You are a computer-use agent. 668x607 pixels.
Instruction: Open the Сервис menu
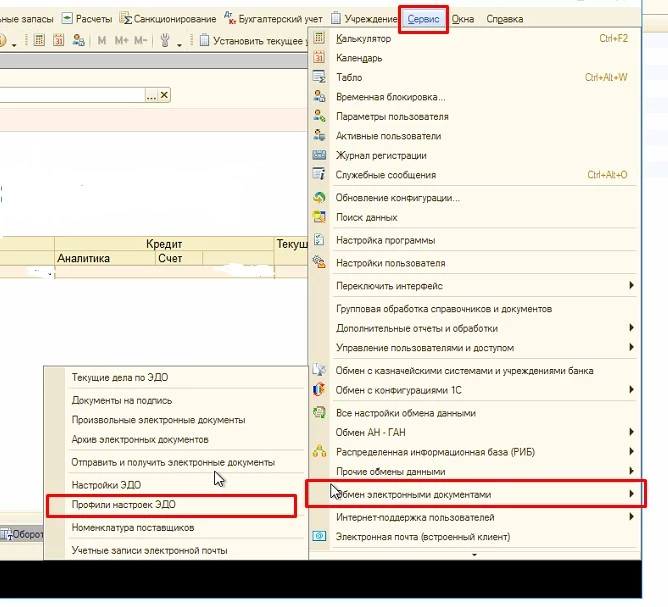[423, 19]
